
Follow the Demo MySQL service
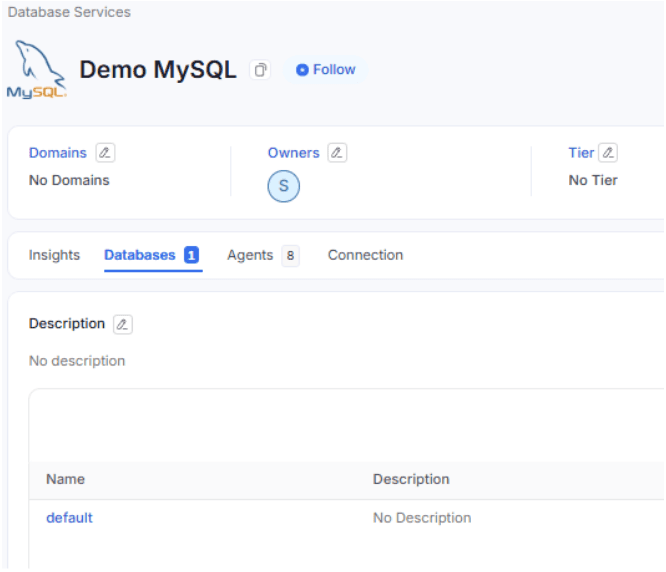click(325, 70)
